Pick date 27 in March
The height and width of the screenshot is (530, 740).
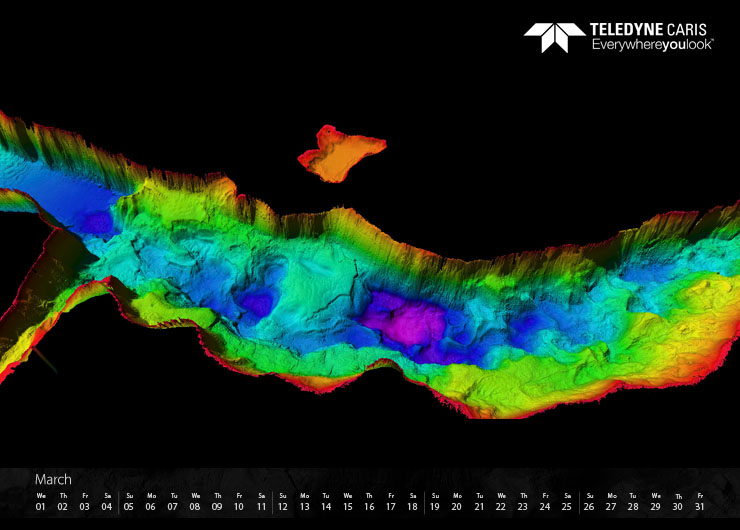[611, 506]
